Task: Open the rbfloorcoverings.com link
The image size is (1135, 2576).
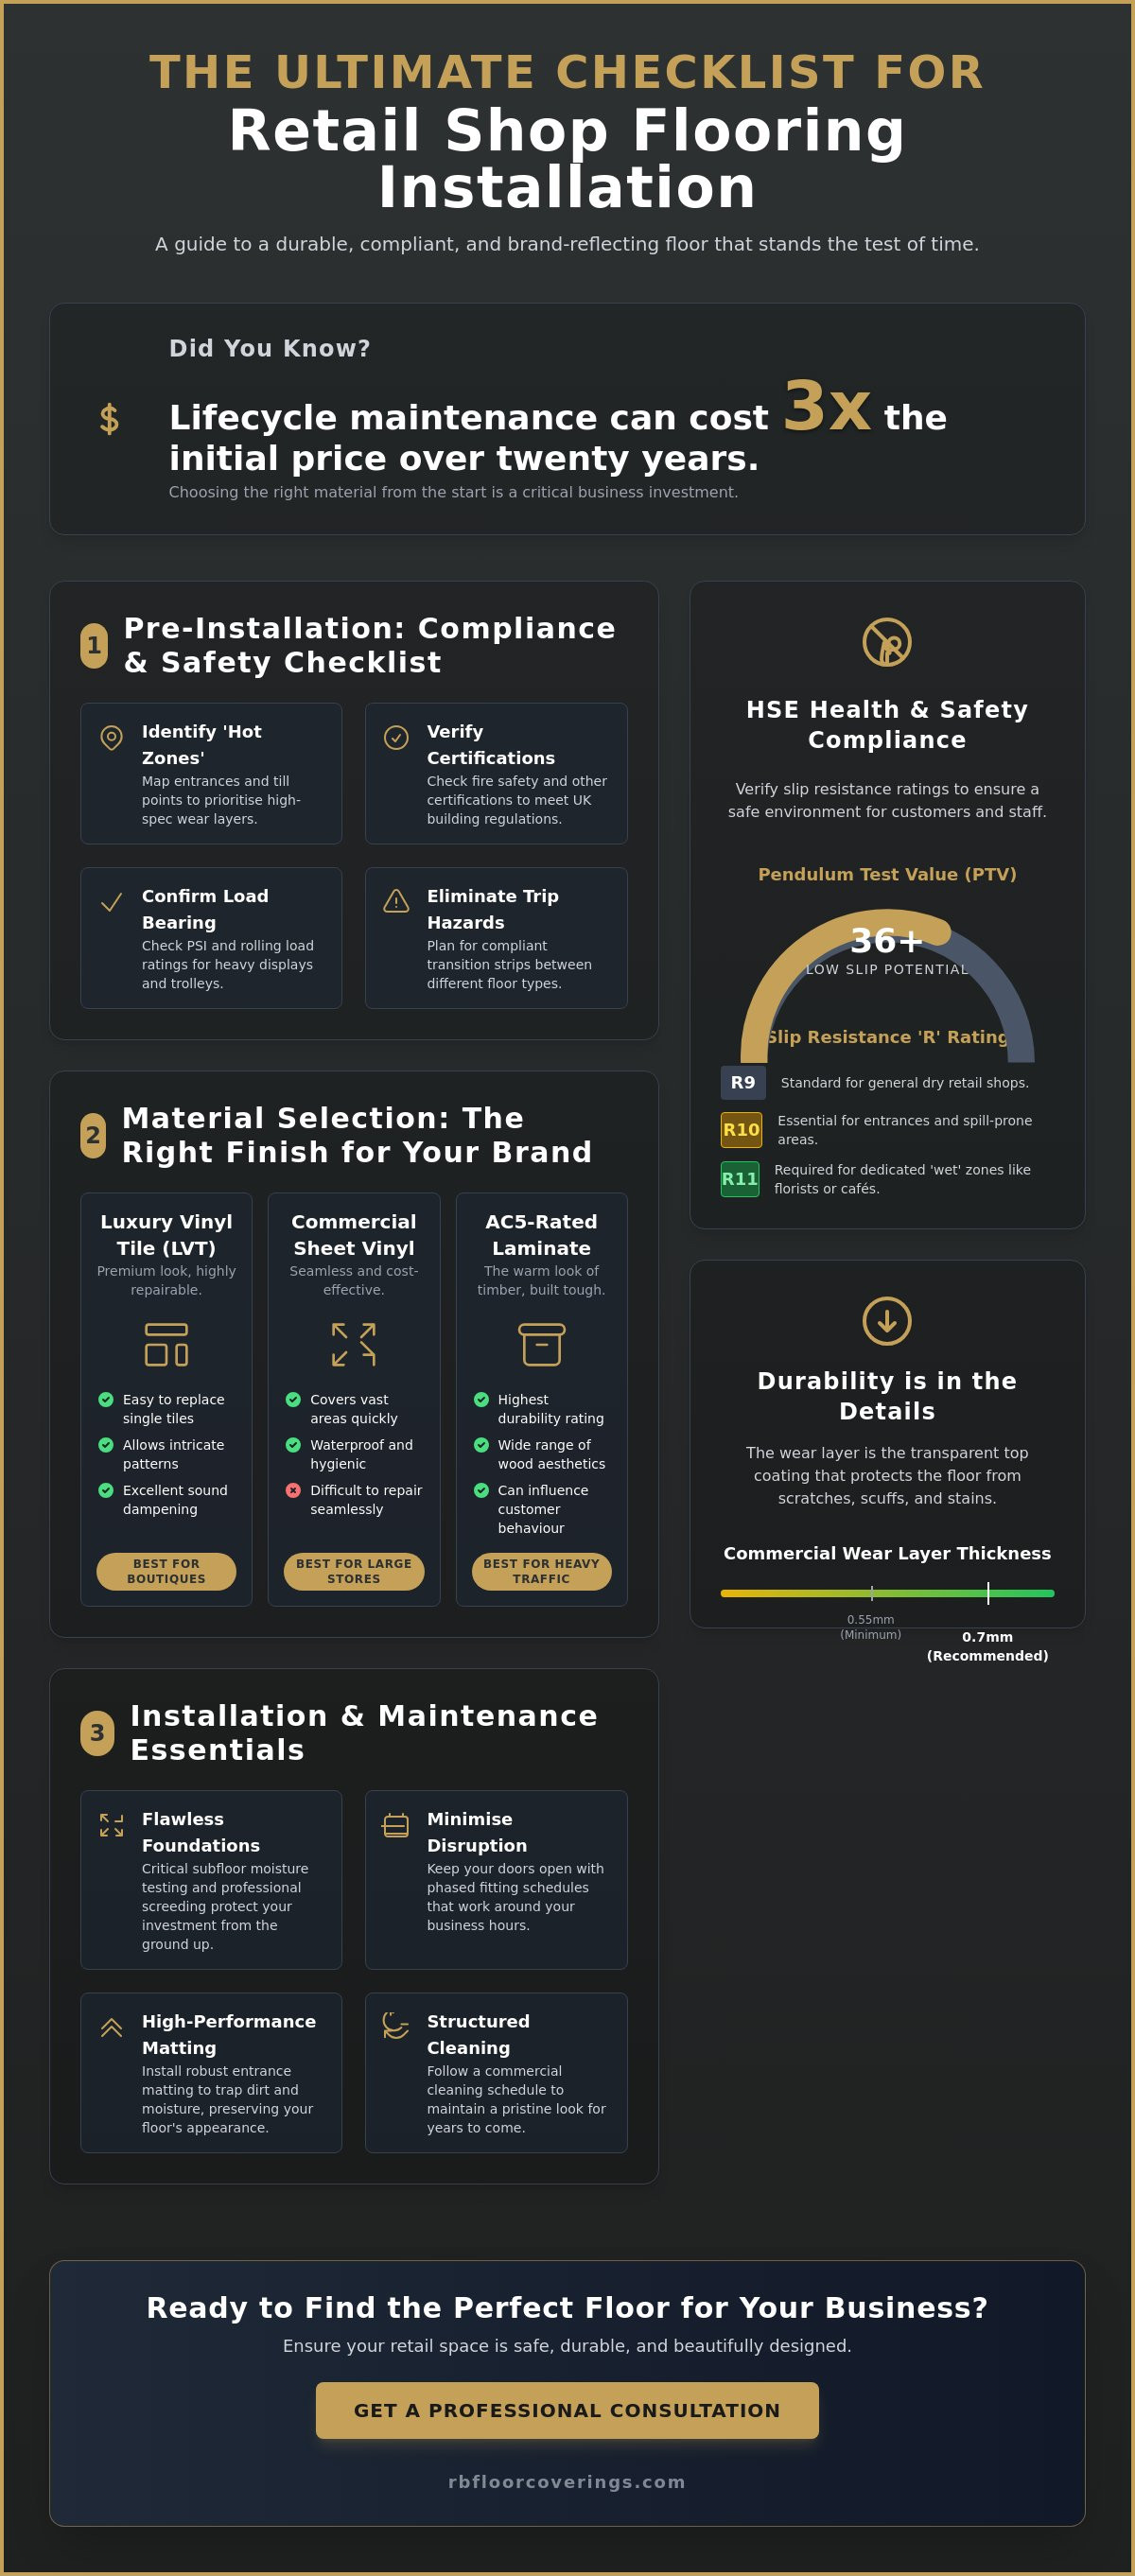Action: [567, 2481]
